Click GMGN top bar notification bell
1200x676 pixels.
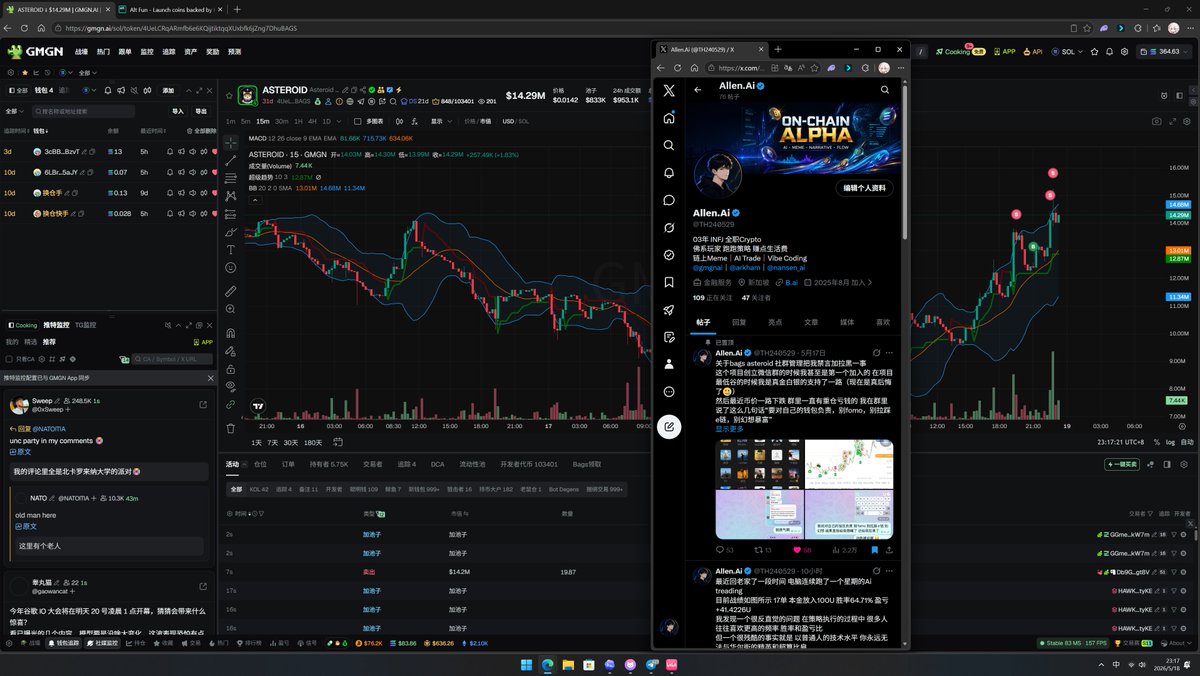pos(1111,51)
